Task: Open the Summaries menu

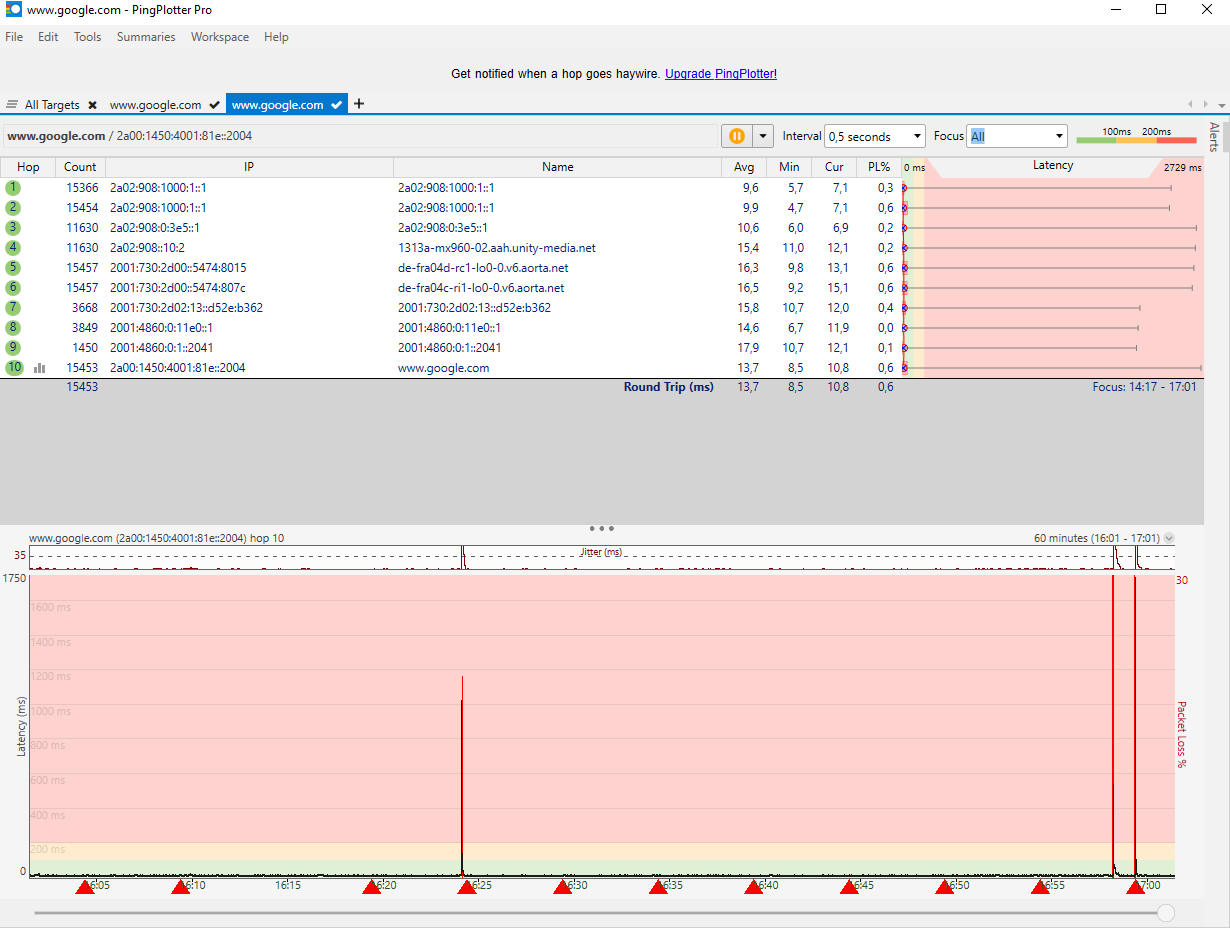Action: [x=146, y=37]
